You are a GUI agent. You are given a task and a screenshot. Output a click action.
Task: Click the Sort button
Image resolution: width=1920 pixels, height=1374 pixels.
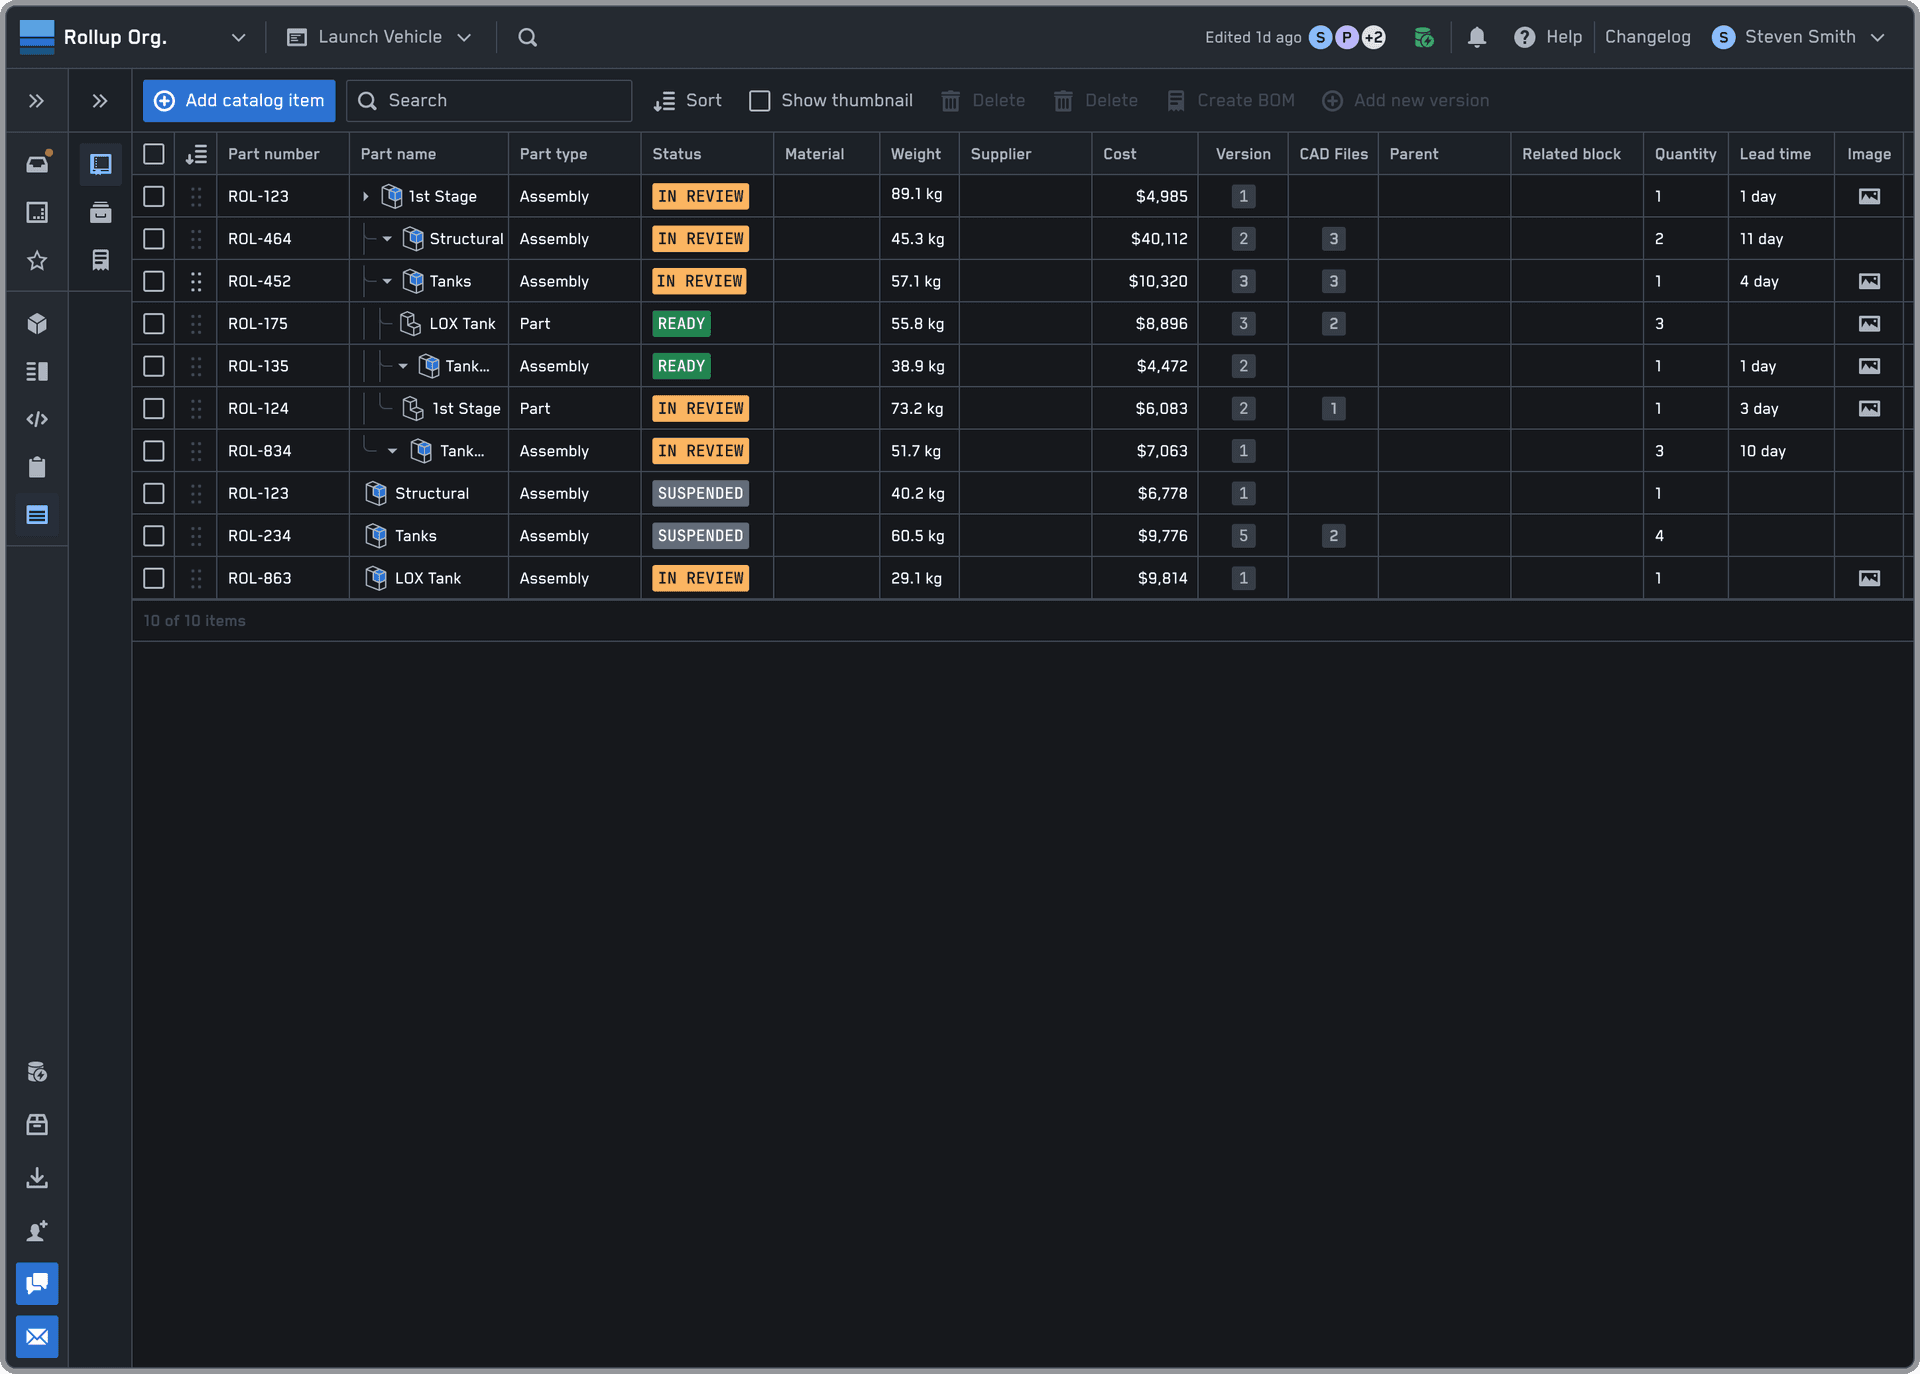tap(687, 101)
